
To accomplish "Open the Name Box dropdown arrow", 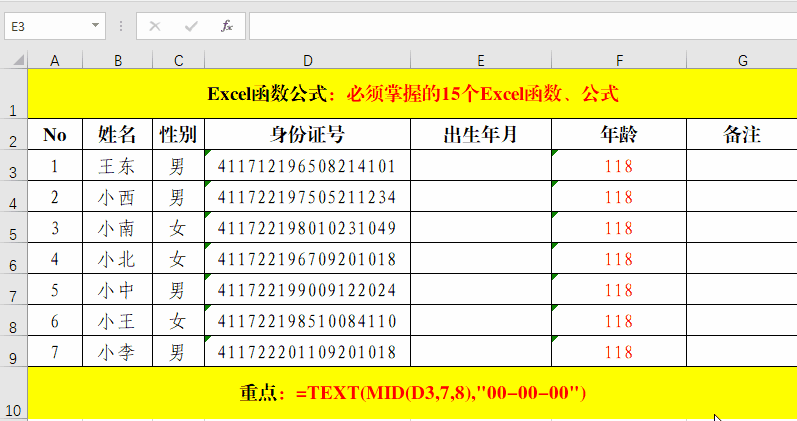I will [x=95, y=26].
